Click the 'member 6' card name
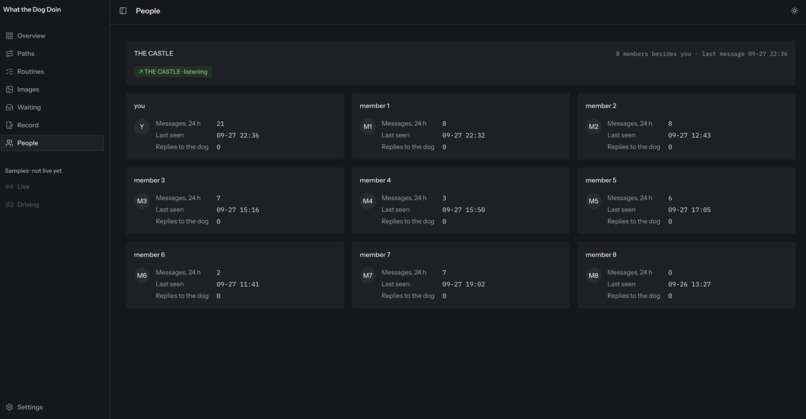This screenshot has width=806, height=419. [150, 255]
